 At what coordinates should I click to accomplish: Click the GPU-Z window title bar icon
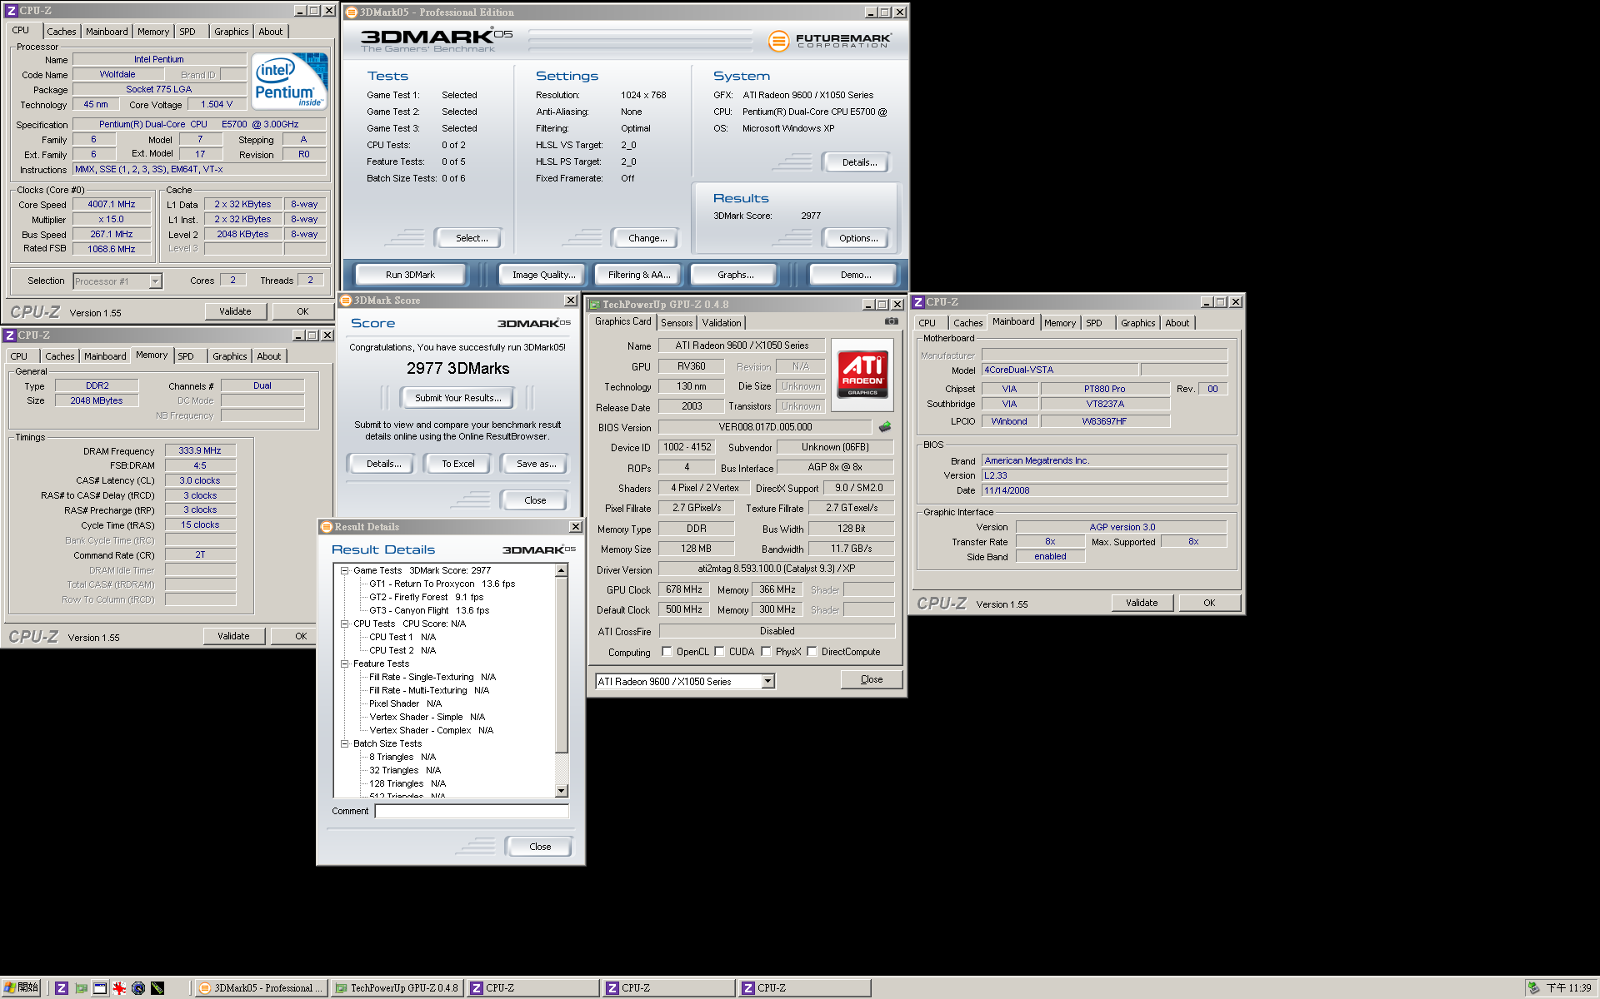(594, 304)
